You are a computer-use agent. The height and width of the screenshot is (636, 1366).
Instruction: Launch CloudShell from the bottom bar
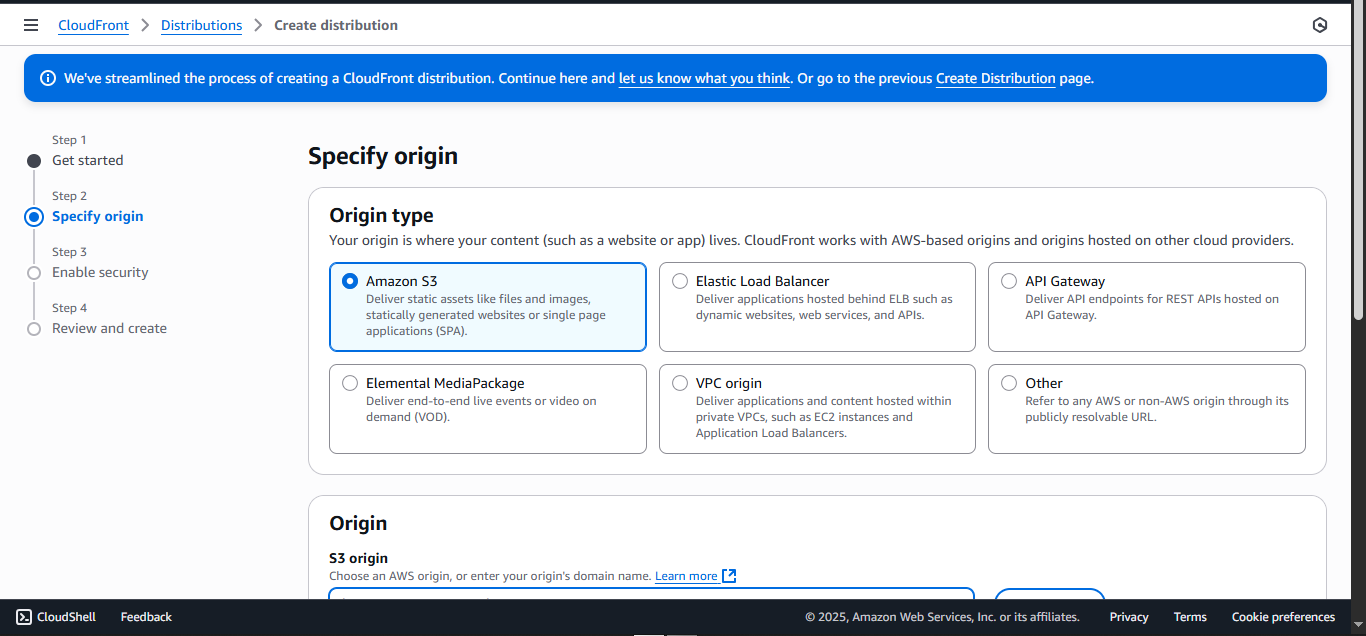(x=55, y=617)
